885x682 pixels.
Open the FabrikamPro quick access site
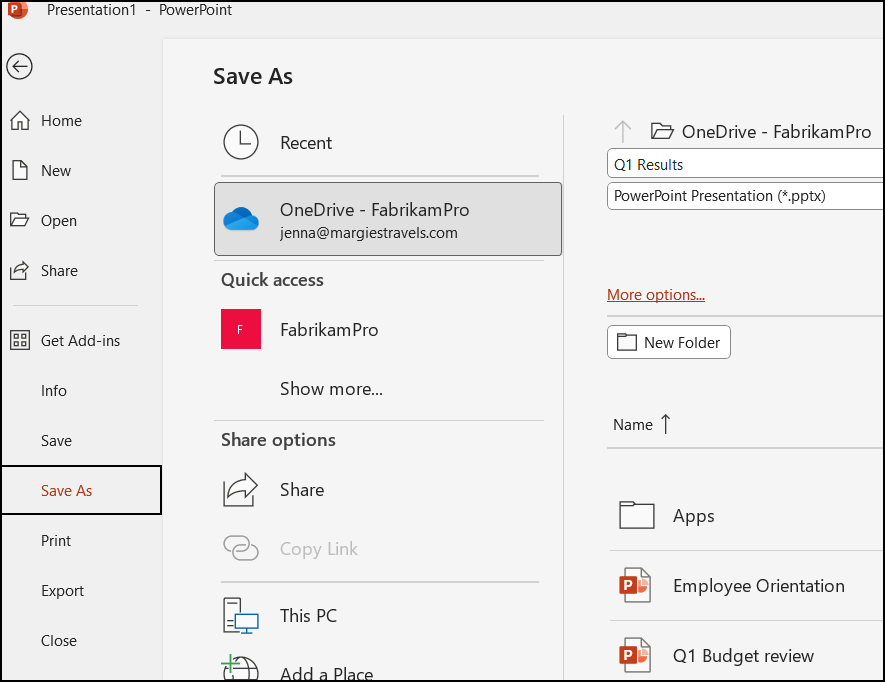click(240, 329)
